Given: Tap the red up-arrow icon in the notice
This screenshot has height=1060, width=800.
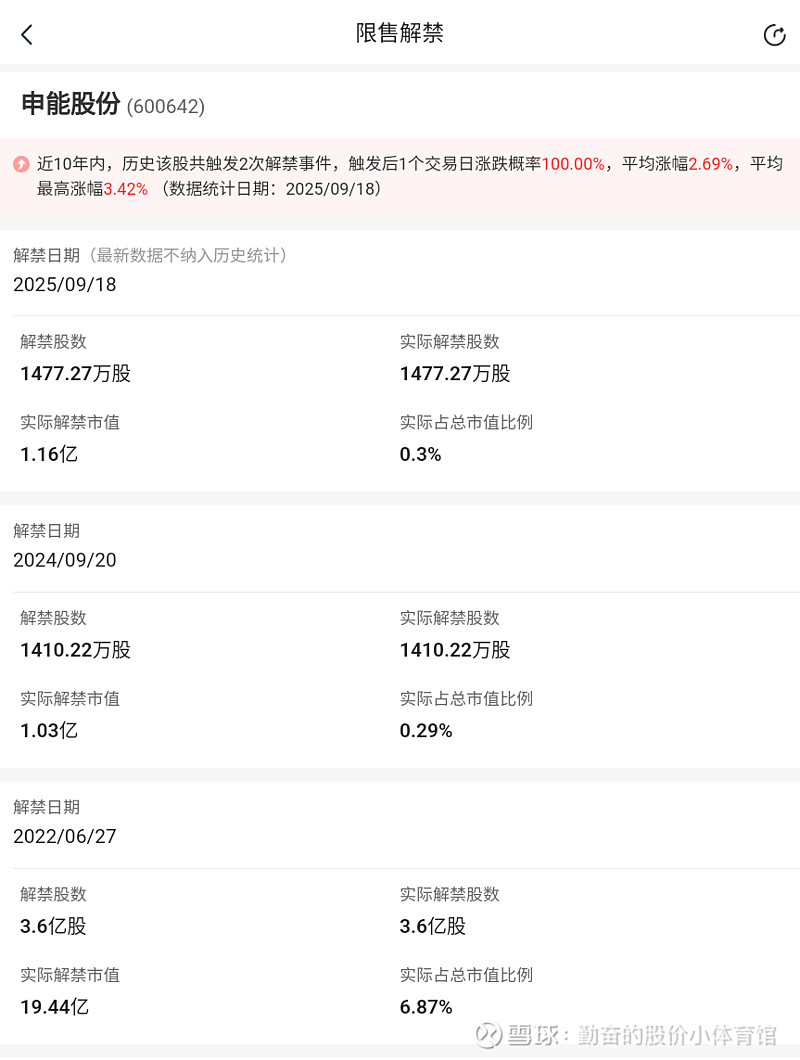Looking at the screenshot, I should pos(21,164).
